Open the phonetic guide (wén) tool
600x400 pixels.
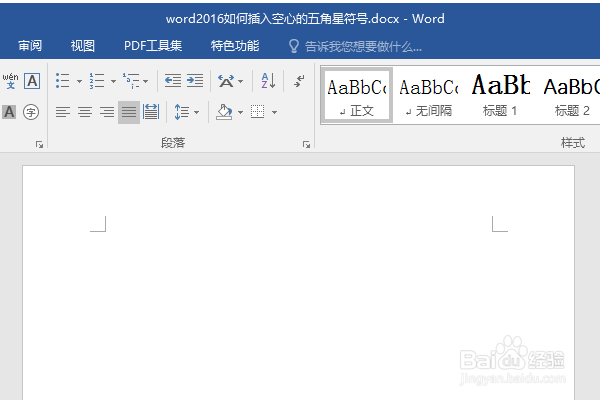pyautogui.click(x=10, y=81)
